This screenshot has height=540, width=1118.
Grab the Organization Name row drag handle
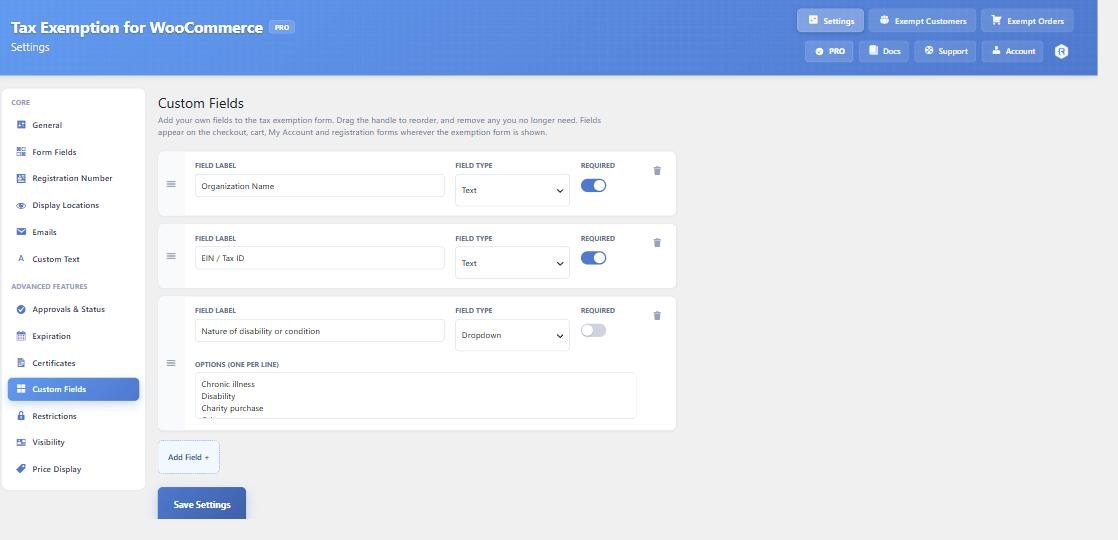pos(171,184)
